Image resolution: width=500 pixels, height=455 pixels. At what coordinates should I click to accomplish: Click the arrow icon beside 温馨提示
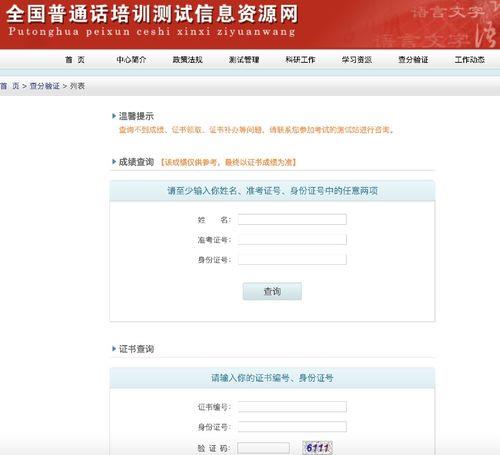(114, 116)
